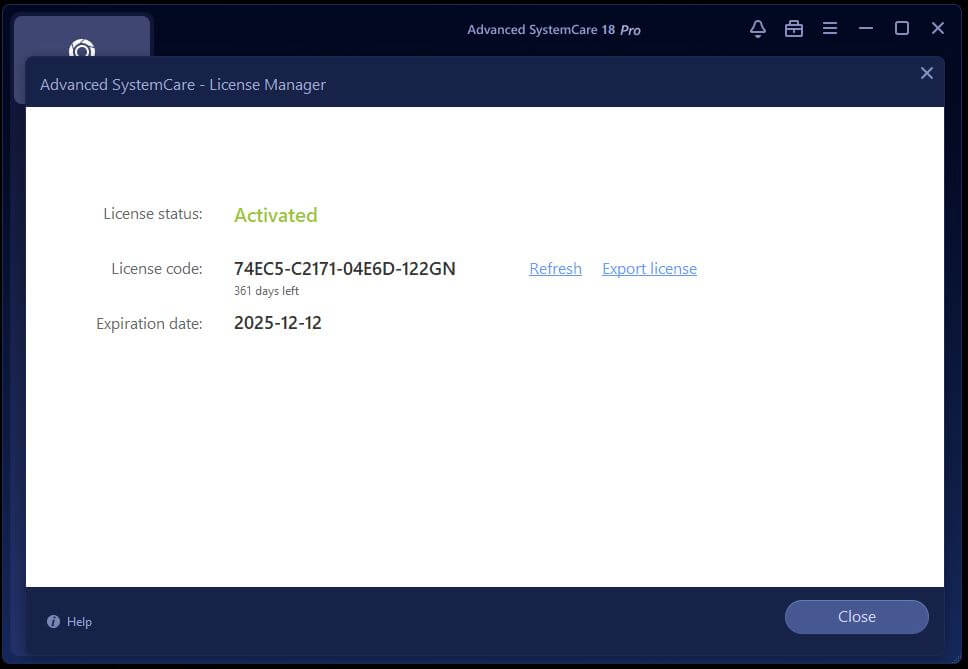This screenshot has height=669, width=968.
Task: Maximize the Advanced SystemCare window
Action: [x=901, y=28]
